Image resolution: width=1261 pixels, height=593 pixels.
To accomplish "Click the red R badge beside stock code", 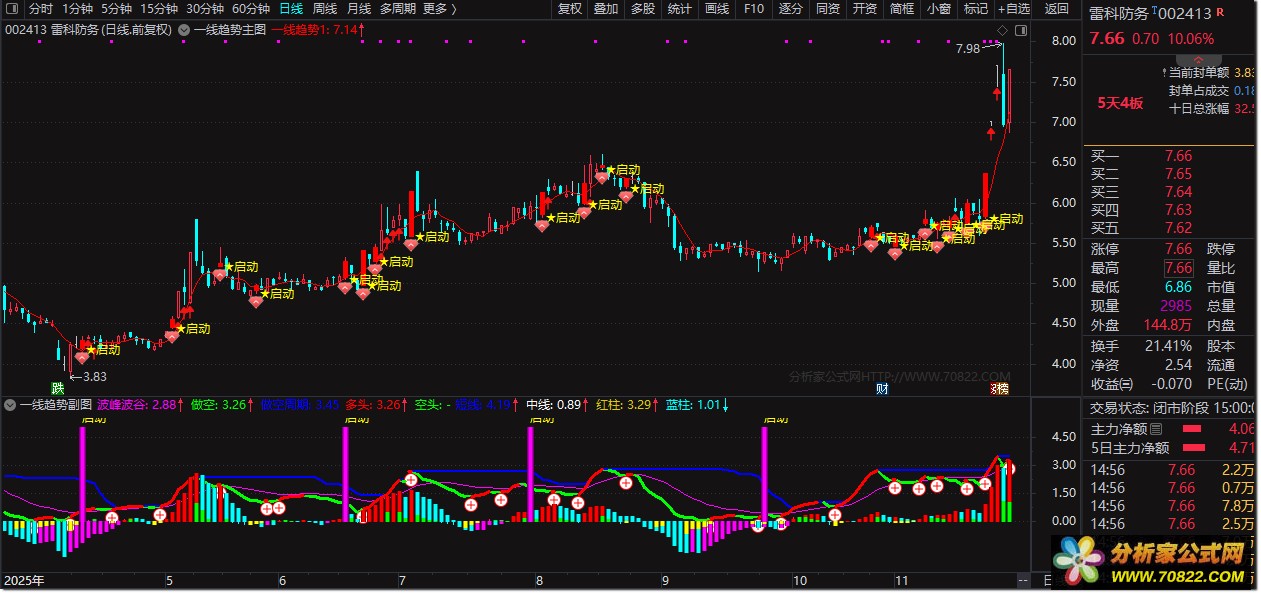I will [1219, 12].
